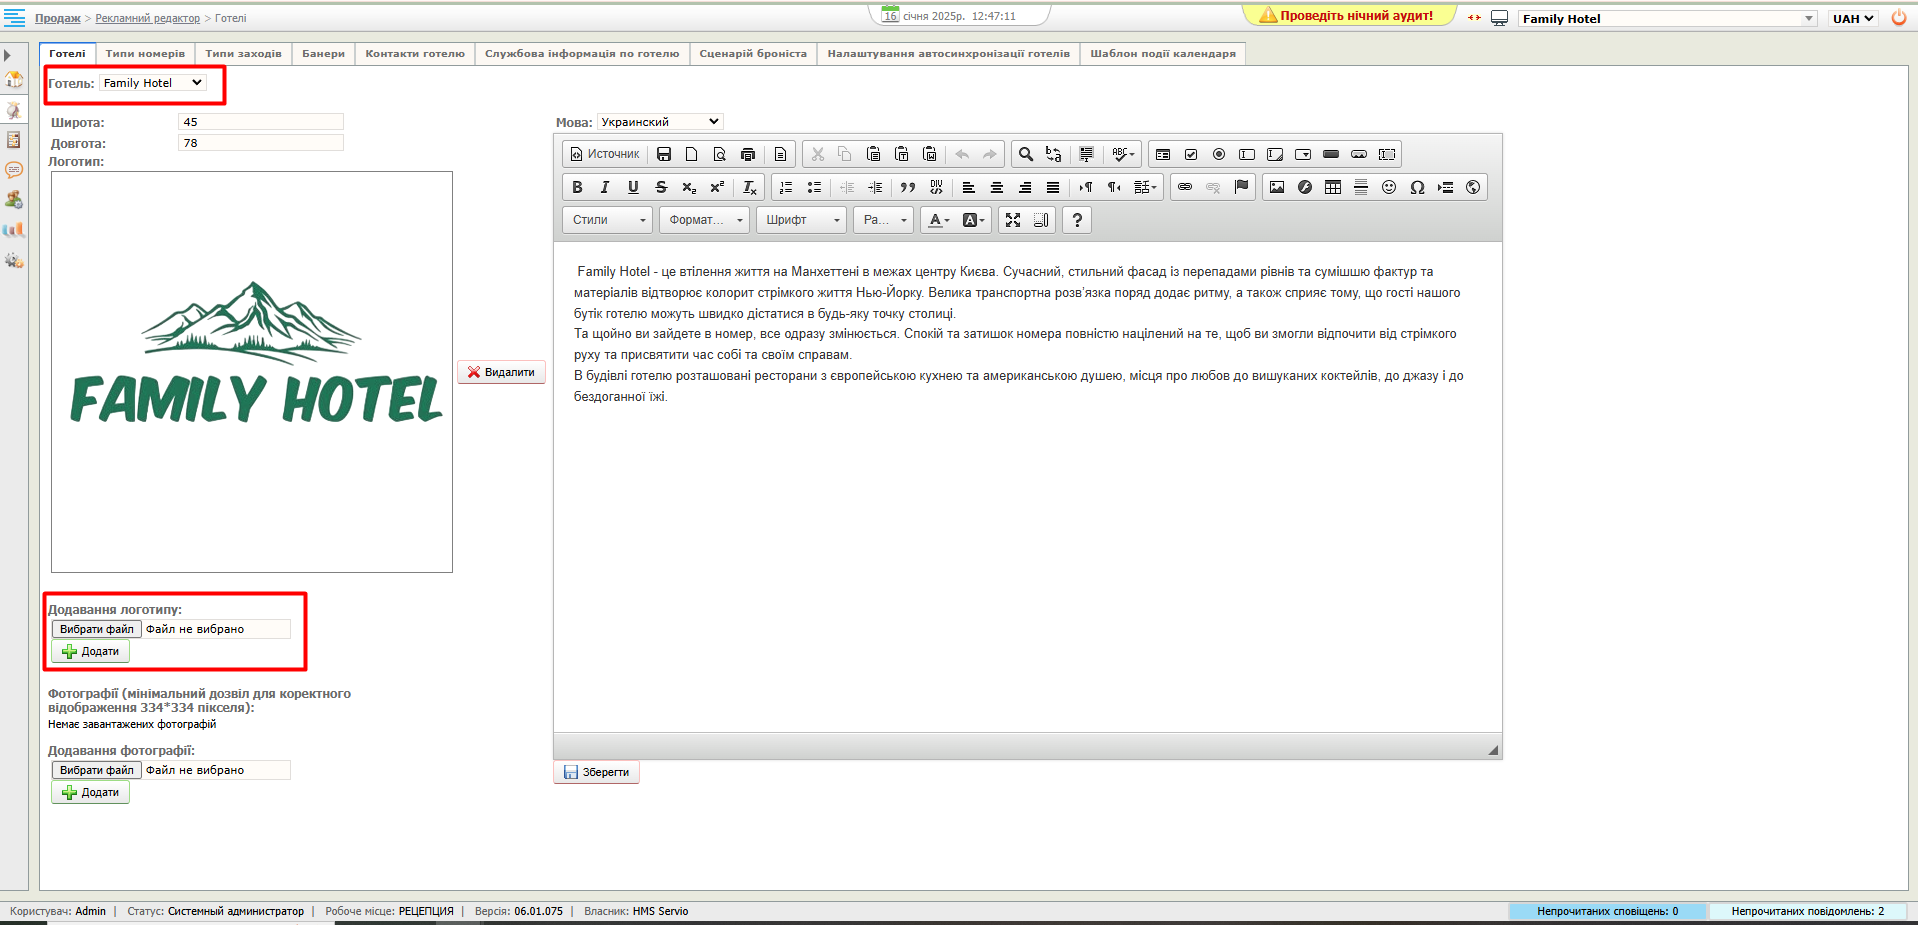Click the power logout icon

[1898, 18]
